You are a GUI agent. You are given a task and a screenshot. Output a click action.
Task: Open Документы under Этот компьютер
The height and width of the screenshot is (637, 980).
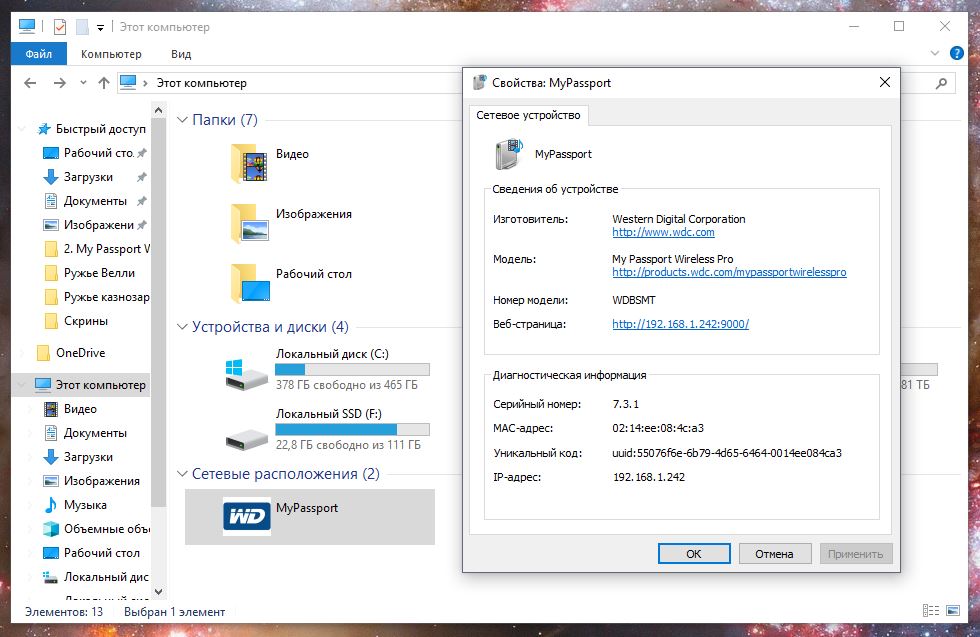[x=85, y=433]
